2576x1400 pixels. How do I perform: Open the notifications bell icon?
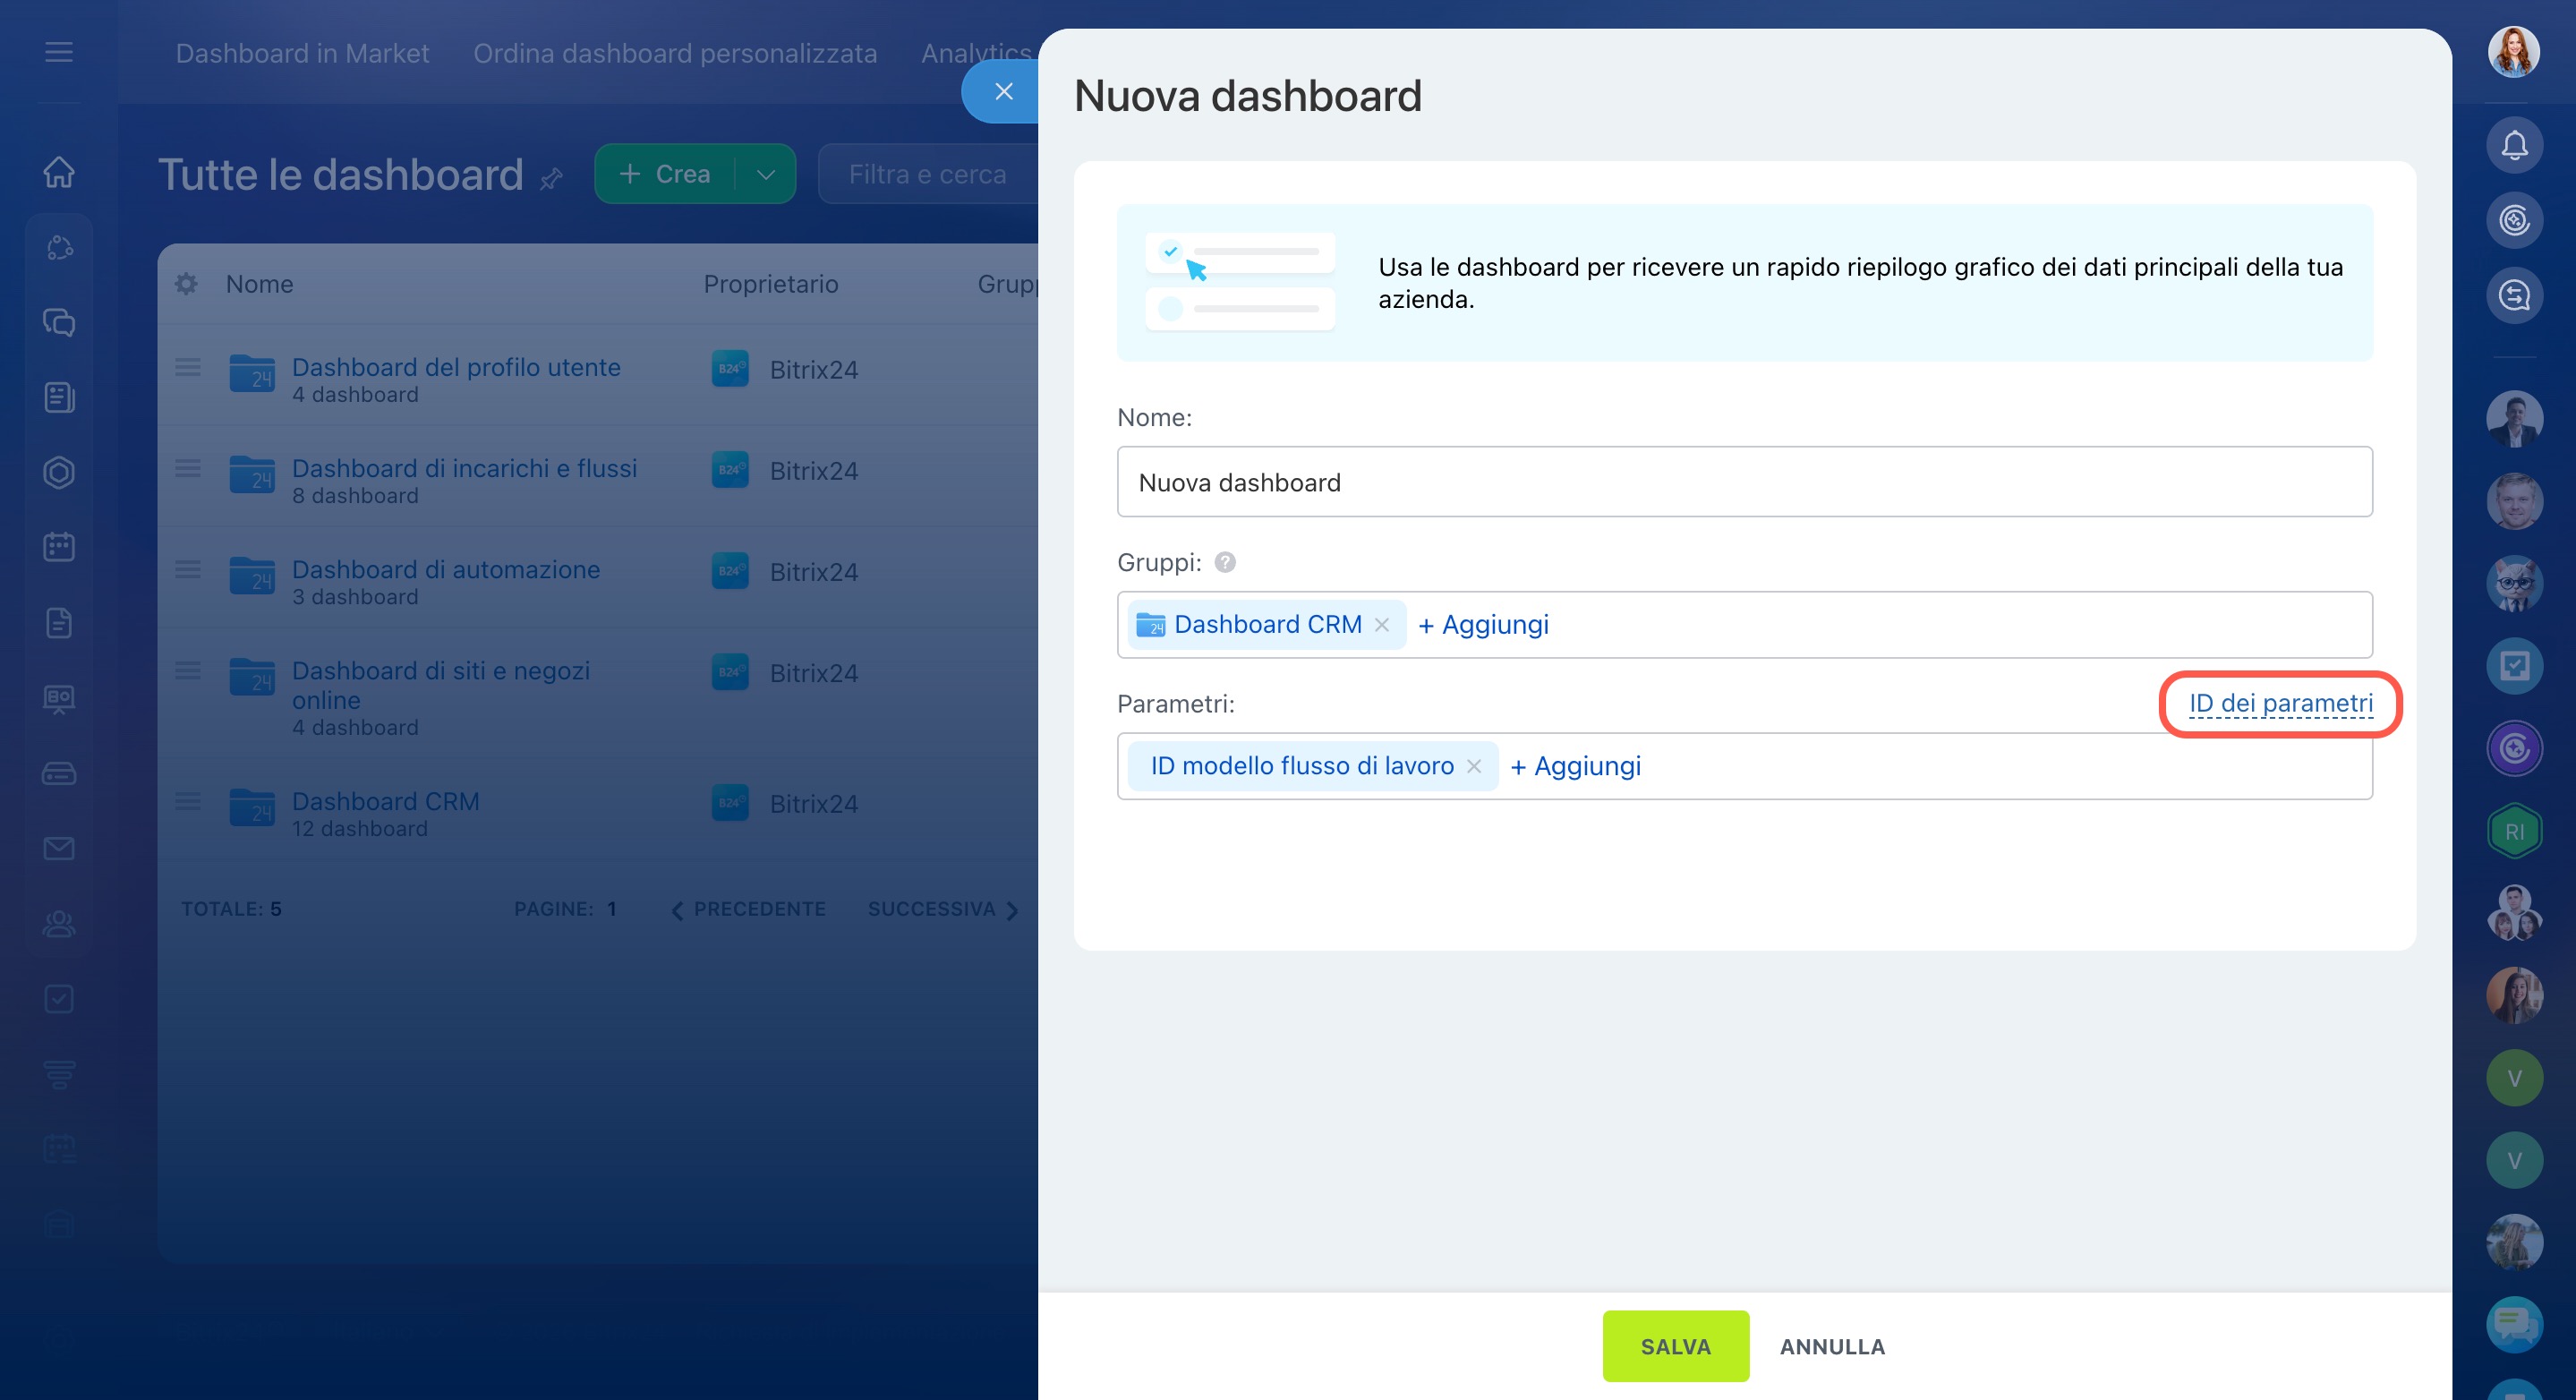[2513, 146]
